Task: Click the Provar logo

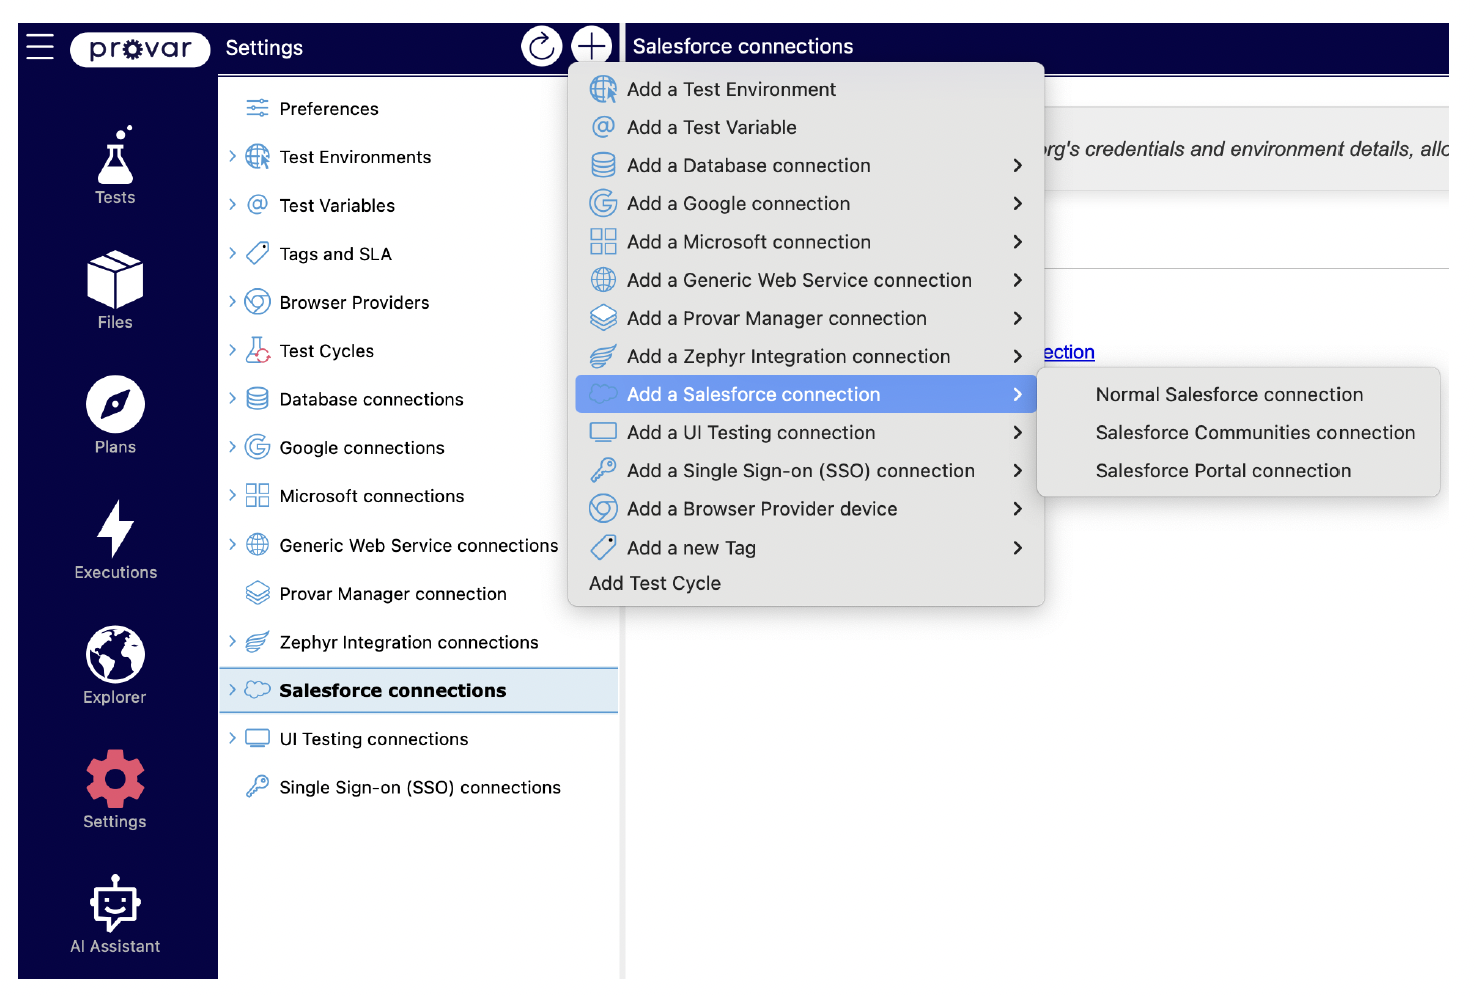Action: click(x=140, y=49)
